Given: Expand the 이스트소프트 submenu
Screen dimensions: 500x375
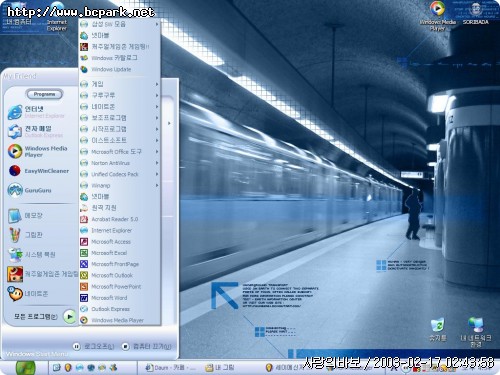Looking at the screenshot, I should point(119,140).
